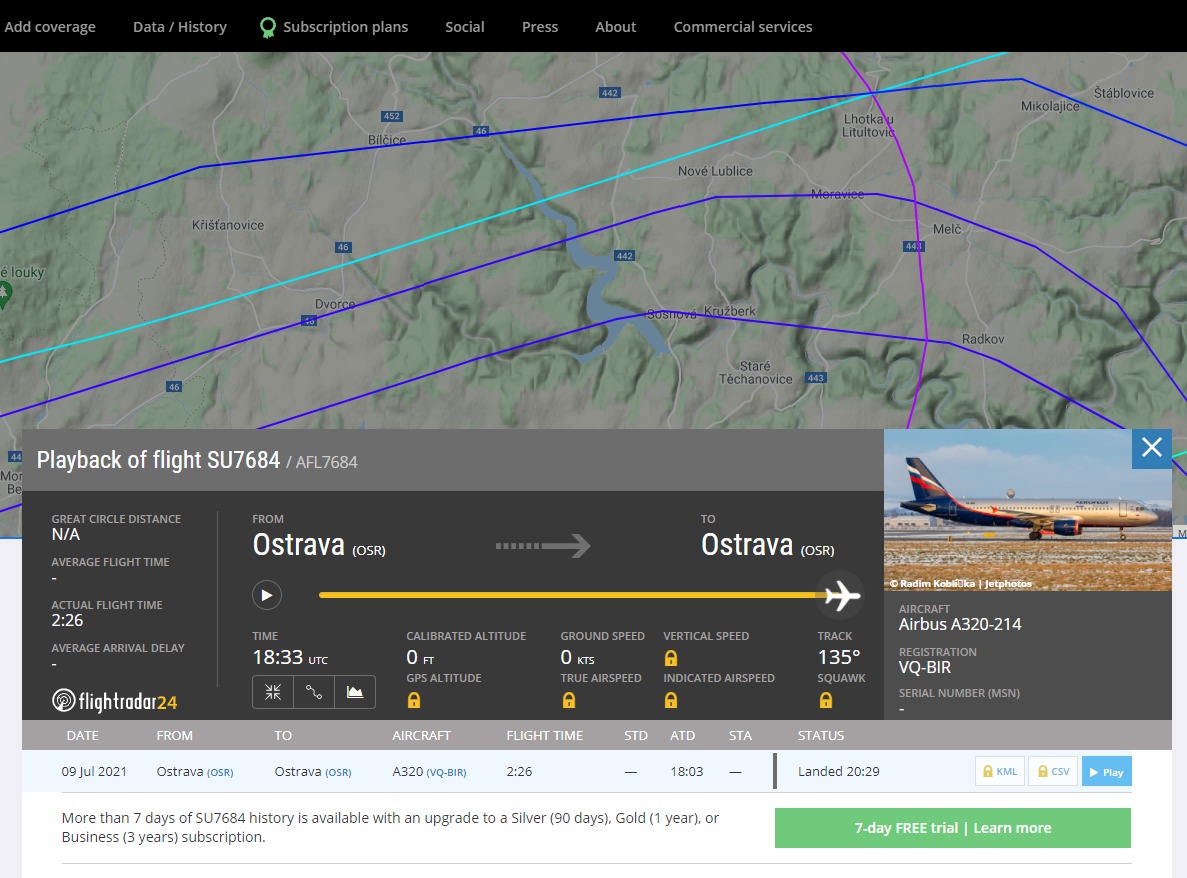The width and height of the screenshot is (1187, 878).
Task: Close the playback panel with X
Action: (1151, 448)
